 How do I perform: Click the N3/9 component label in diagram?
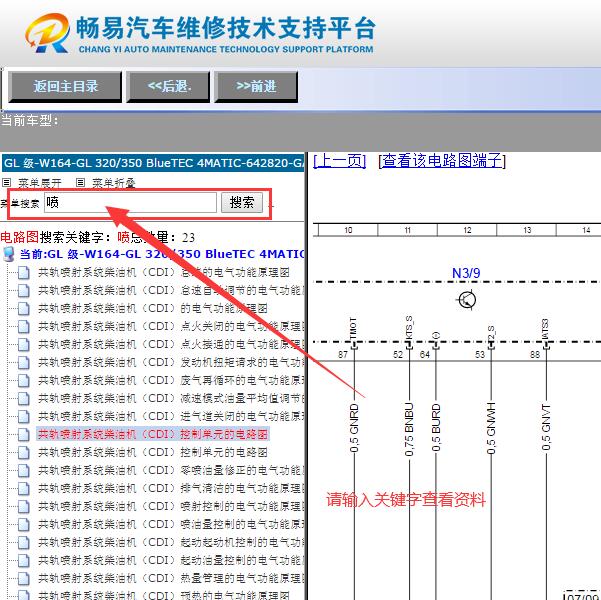466,273
